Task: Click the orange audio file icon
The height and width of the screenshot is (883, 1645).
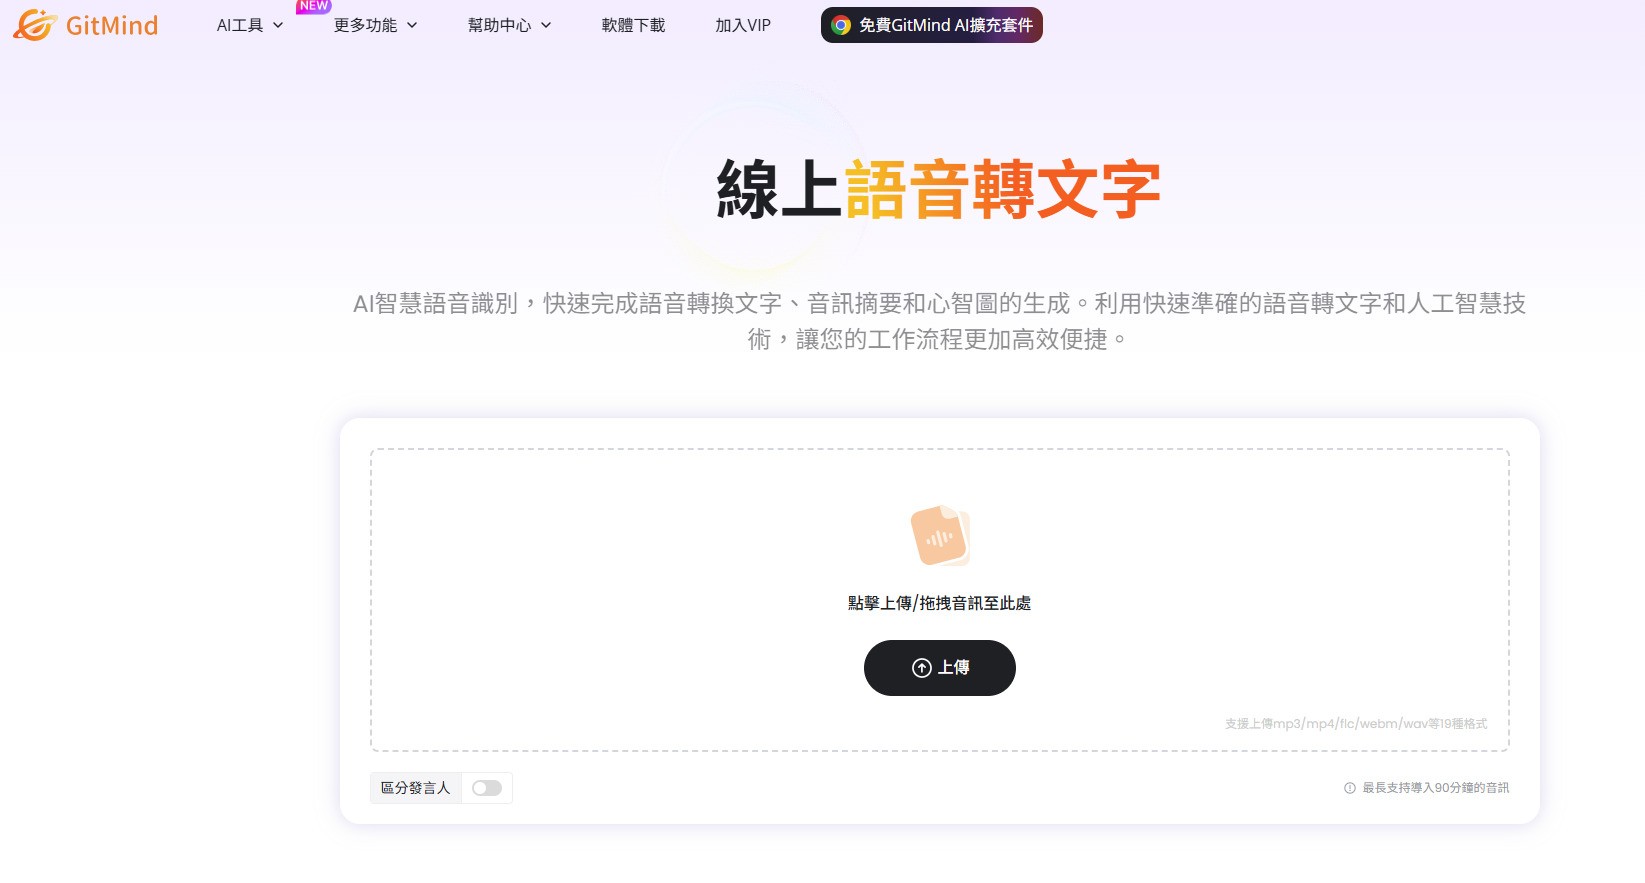Action: (x=940, y=535)
